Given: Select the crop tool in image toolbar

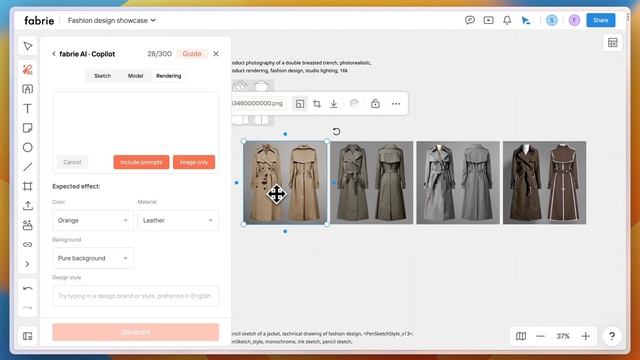Looking at the screenshot, I should (x=317, y=104).
